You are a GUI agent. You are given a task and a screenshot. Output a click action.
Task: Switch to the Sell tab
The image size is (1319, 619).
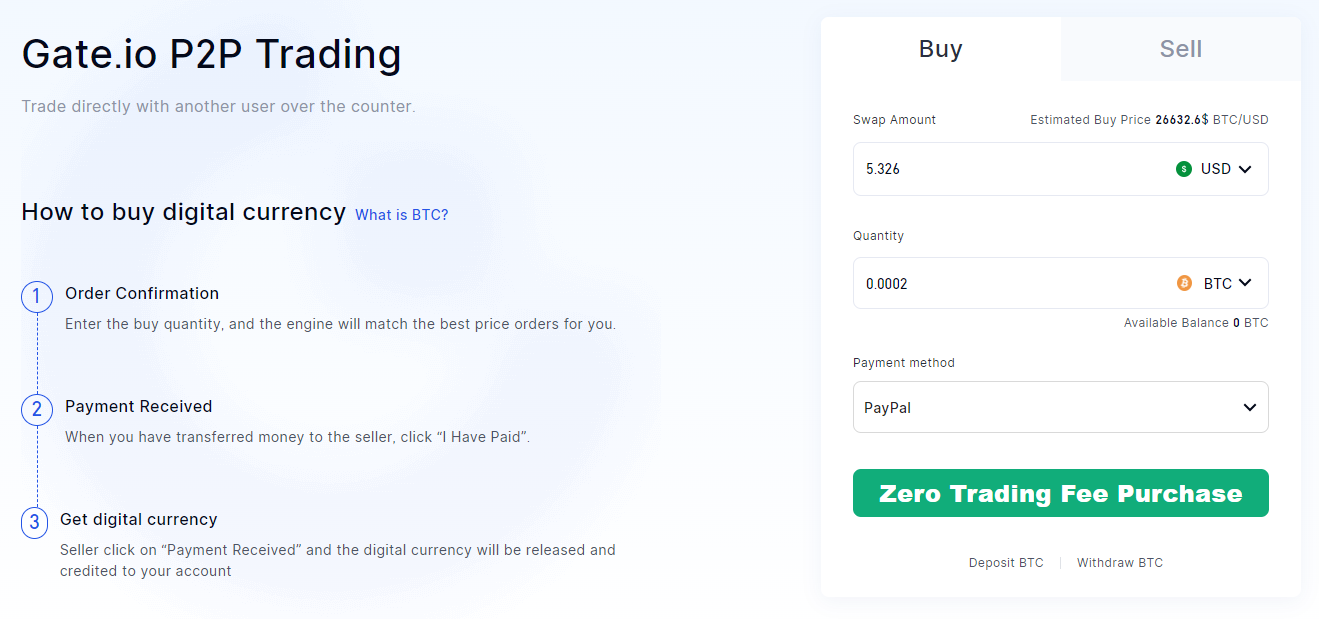pyautogui.click(x=1180, y=48)
